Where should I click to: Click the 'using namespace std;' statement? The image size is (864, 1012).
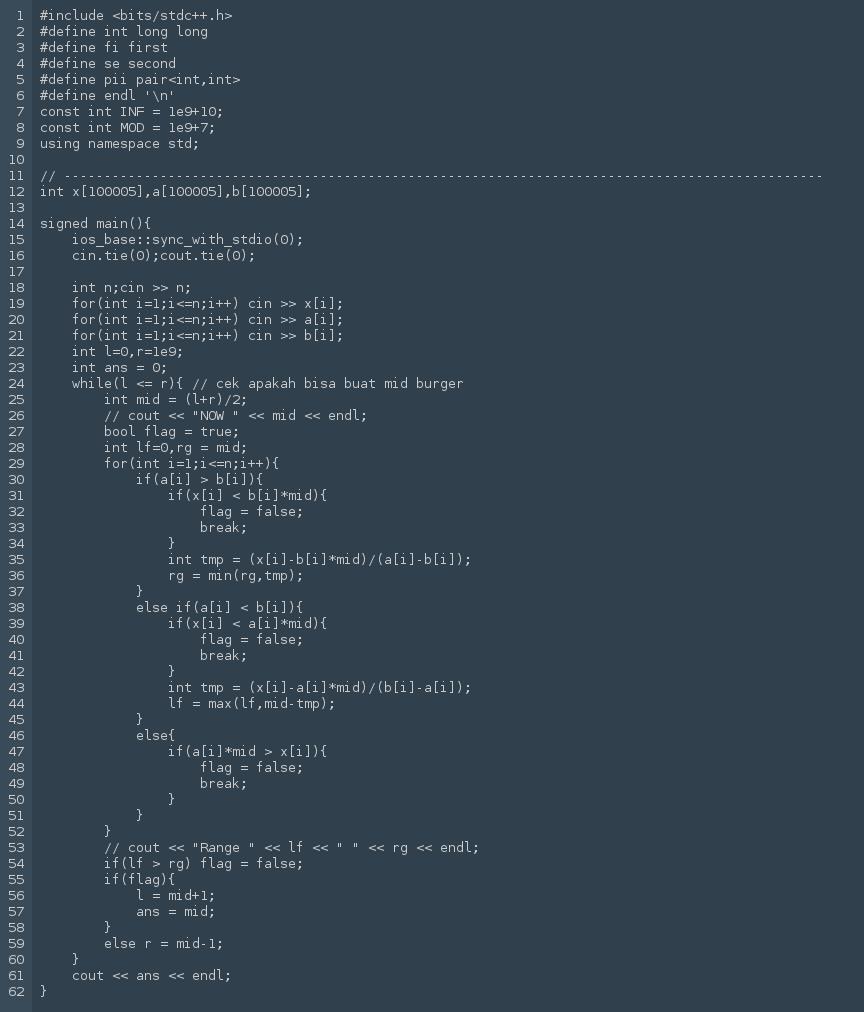pos(119,144)
